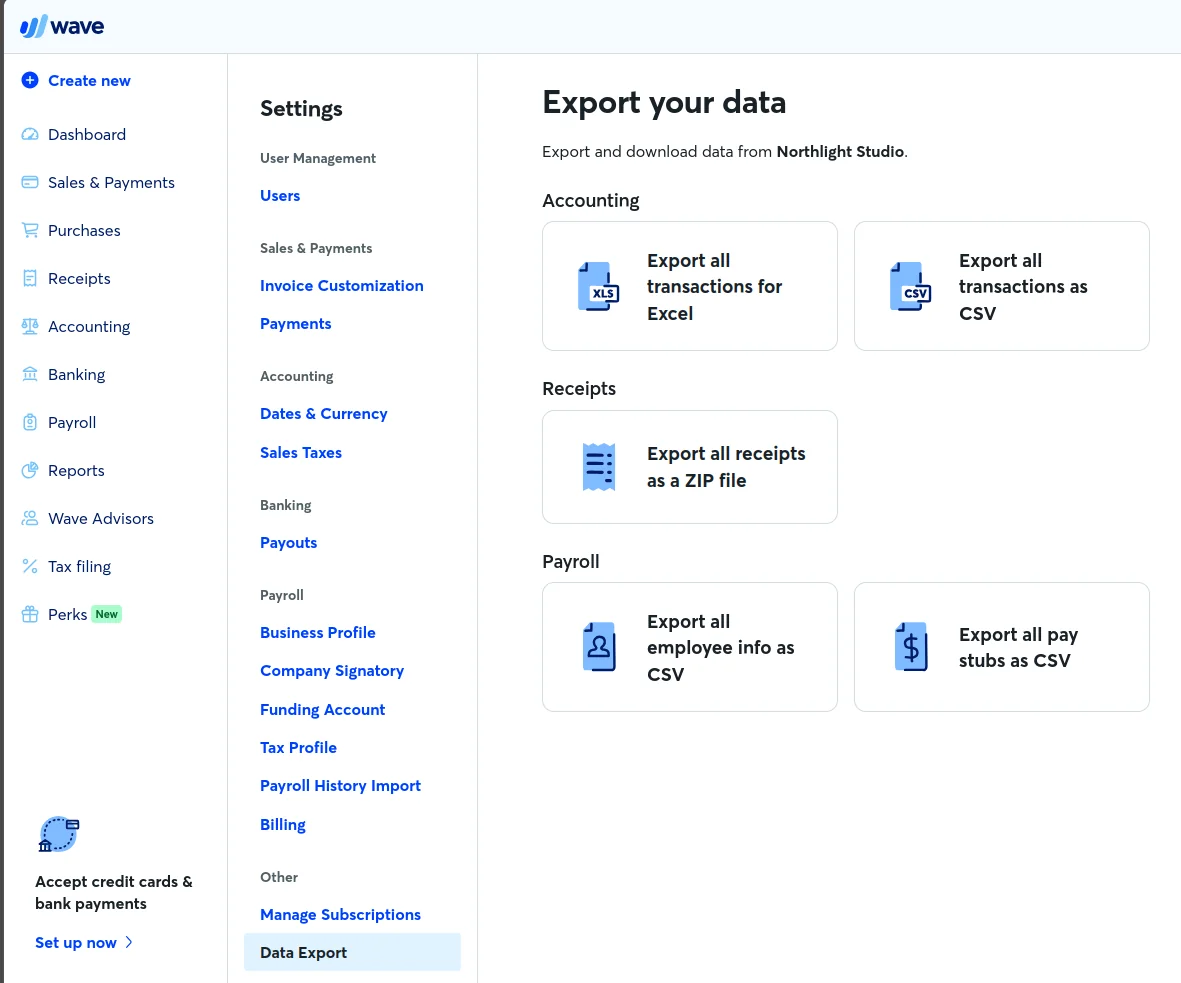
Task: Go to Sales & Payments
Action: (111, 182)
